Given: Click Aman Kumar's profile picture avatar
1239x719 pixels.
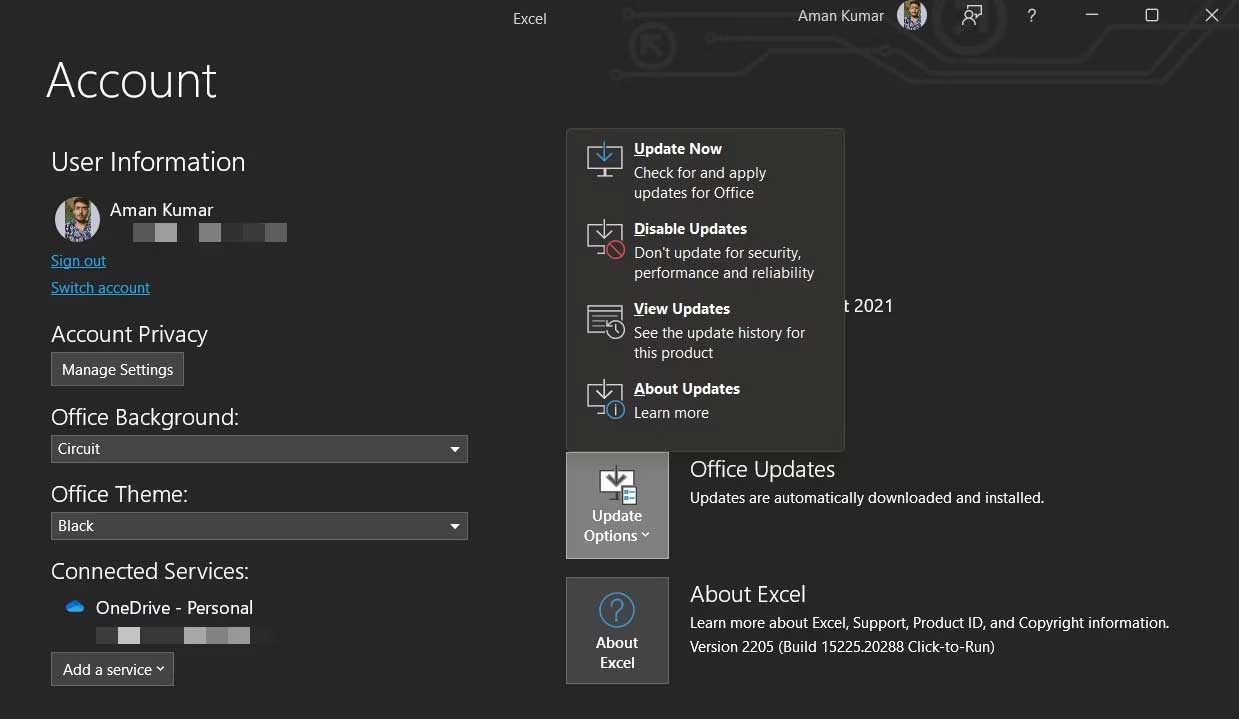Looking at the screenshot, I should tap(77, 218).
